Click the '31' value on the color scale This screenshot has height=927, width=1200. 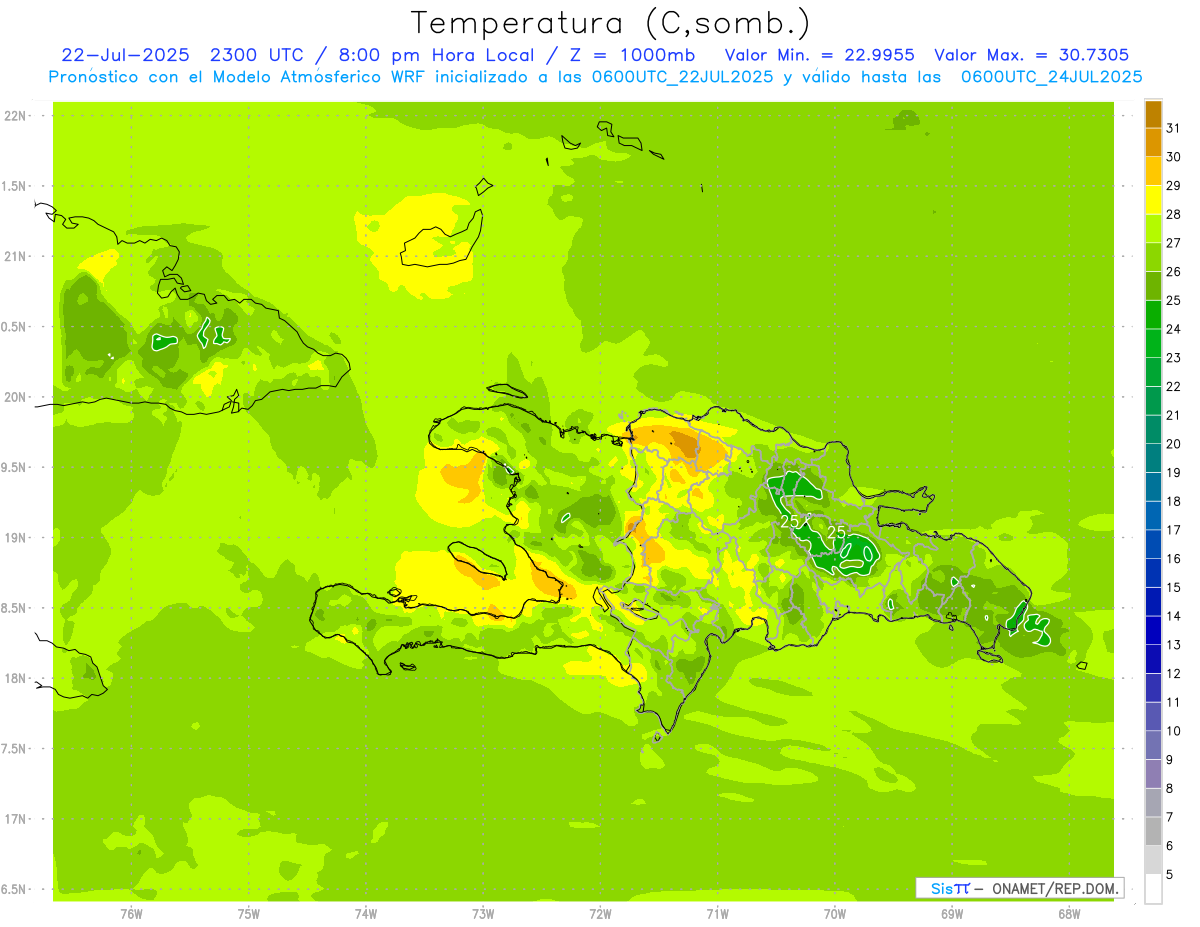tap(1174, 128)
